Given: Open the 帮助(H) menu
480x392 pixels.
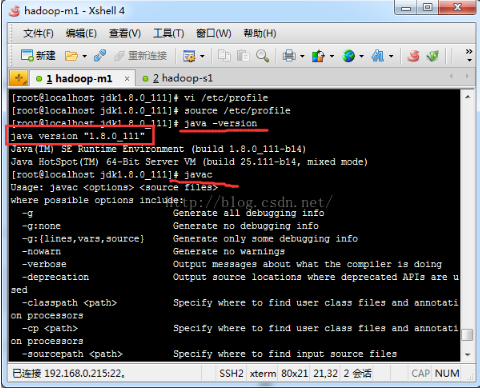Looking at the screenshot, I should [x=260, y=33].
